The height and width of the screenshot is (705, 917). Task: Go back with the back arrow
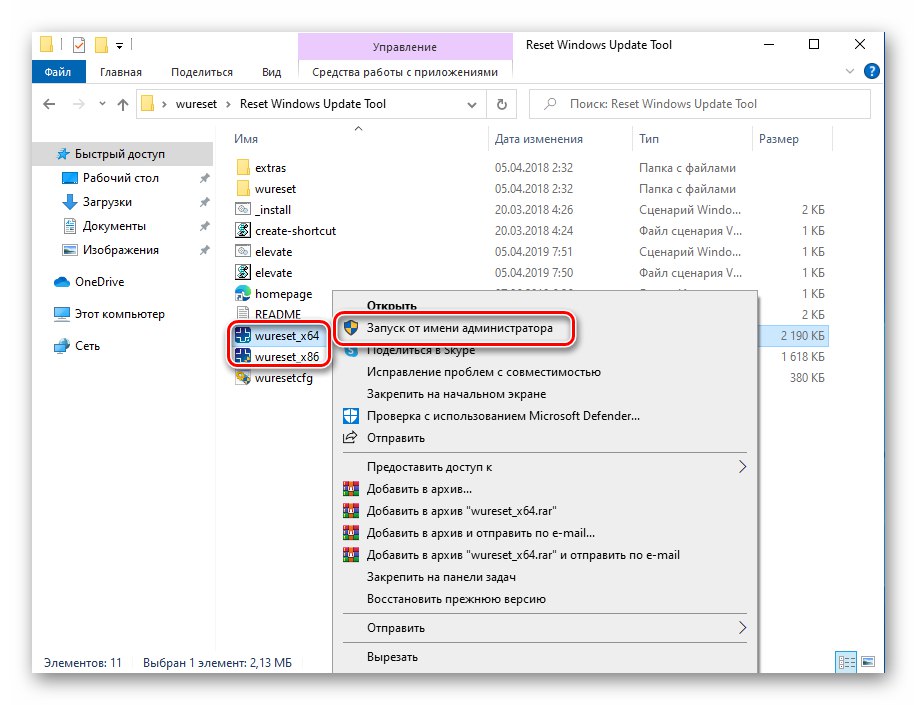pyautogui.click(x=50, y=105)
